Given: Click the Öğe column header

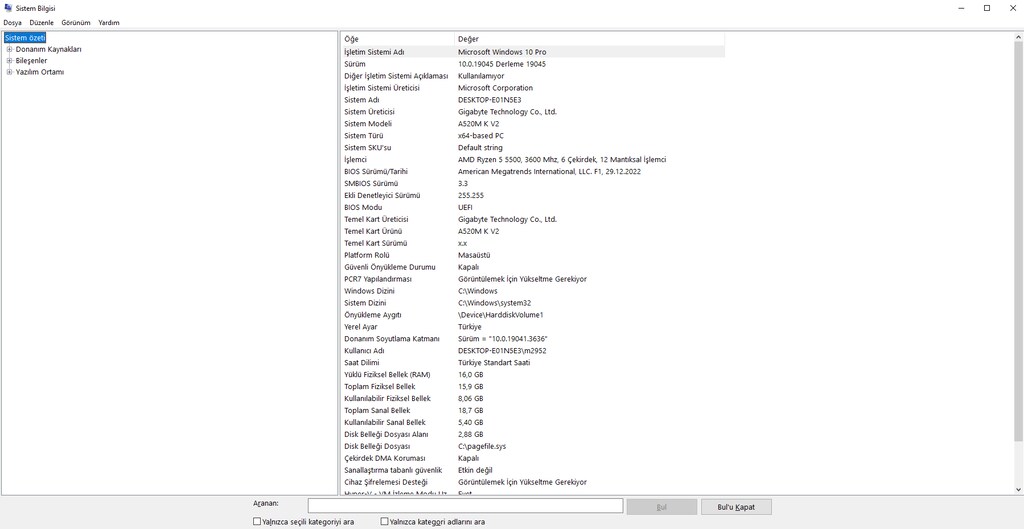Looking at the screenshot, I should pos(397,39).
